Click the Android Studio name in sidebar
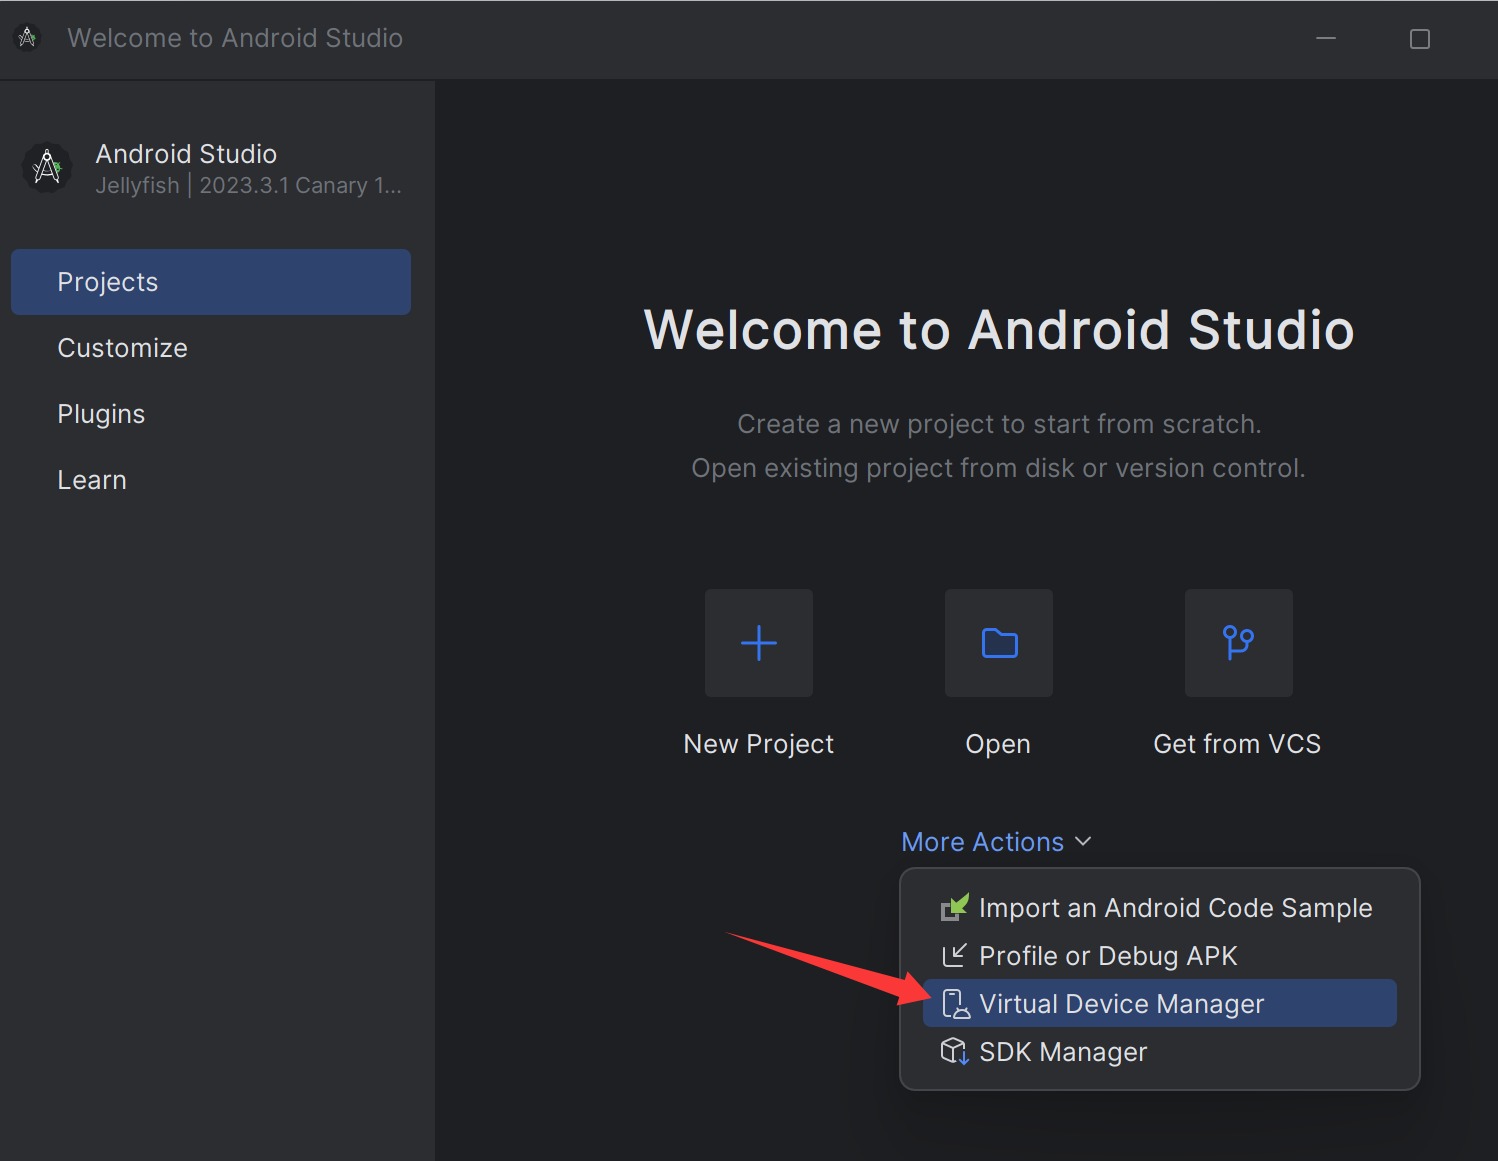The width and height of the screenshot is (1498, 1161). pyautogui.click(x=186, y=153)
